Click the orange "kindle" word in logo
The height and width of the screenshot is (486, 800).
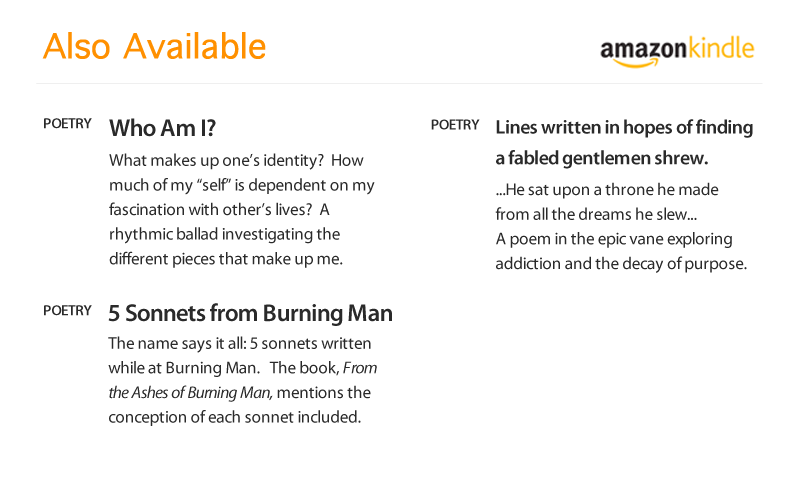[722, 48]
